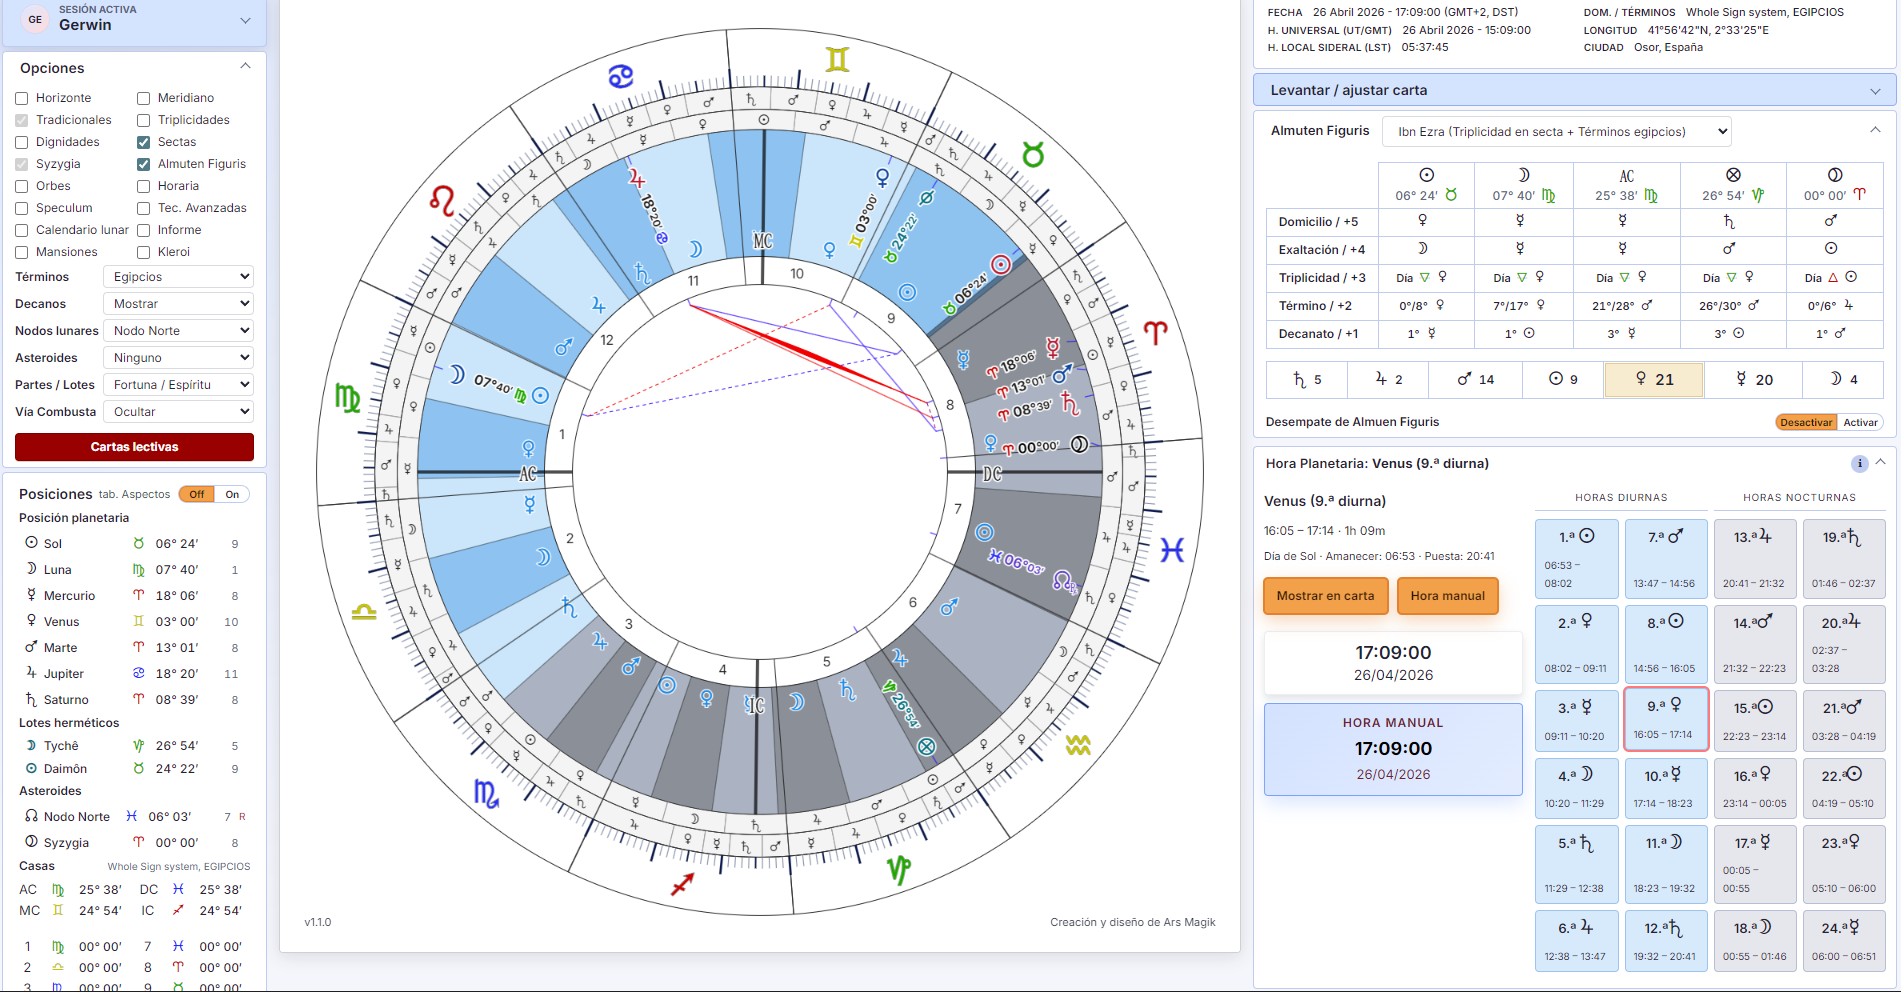Collapse the Hora Planetaria panel

point(1881,463)
